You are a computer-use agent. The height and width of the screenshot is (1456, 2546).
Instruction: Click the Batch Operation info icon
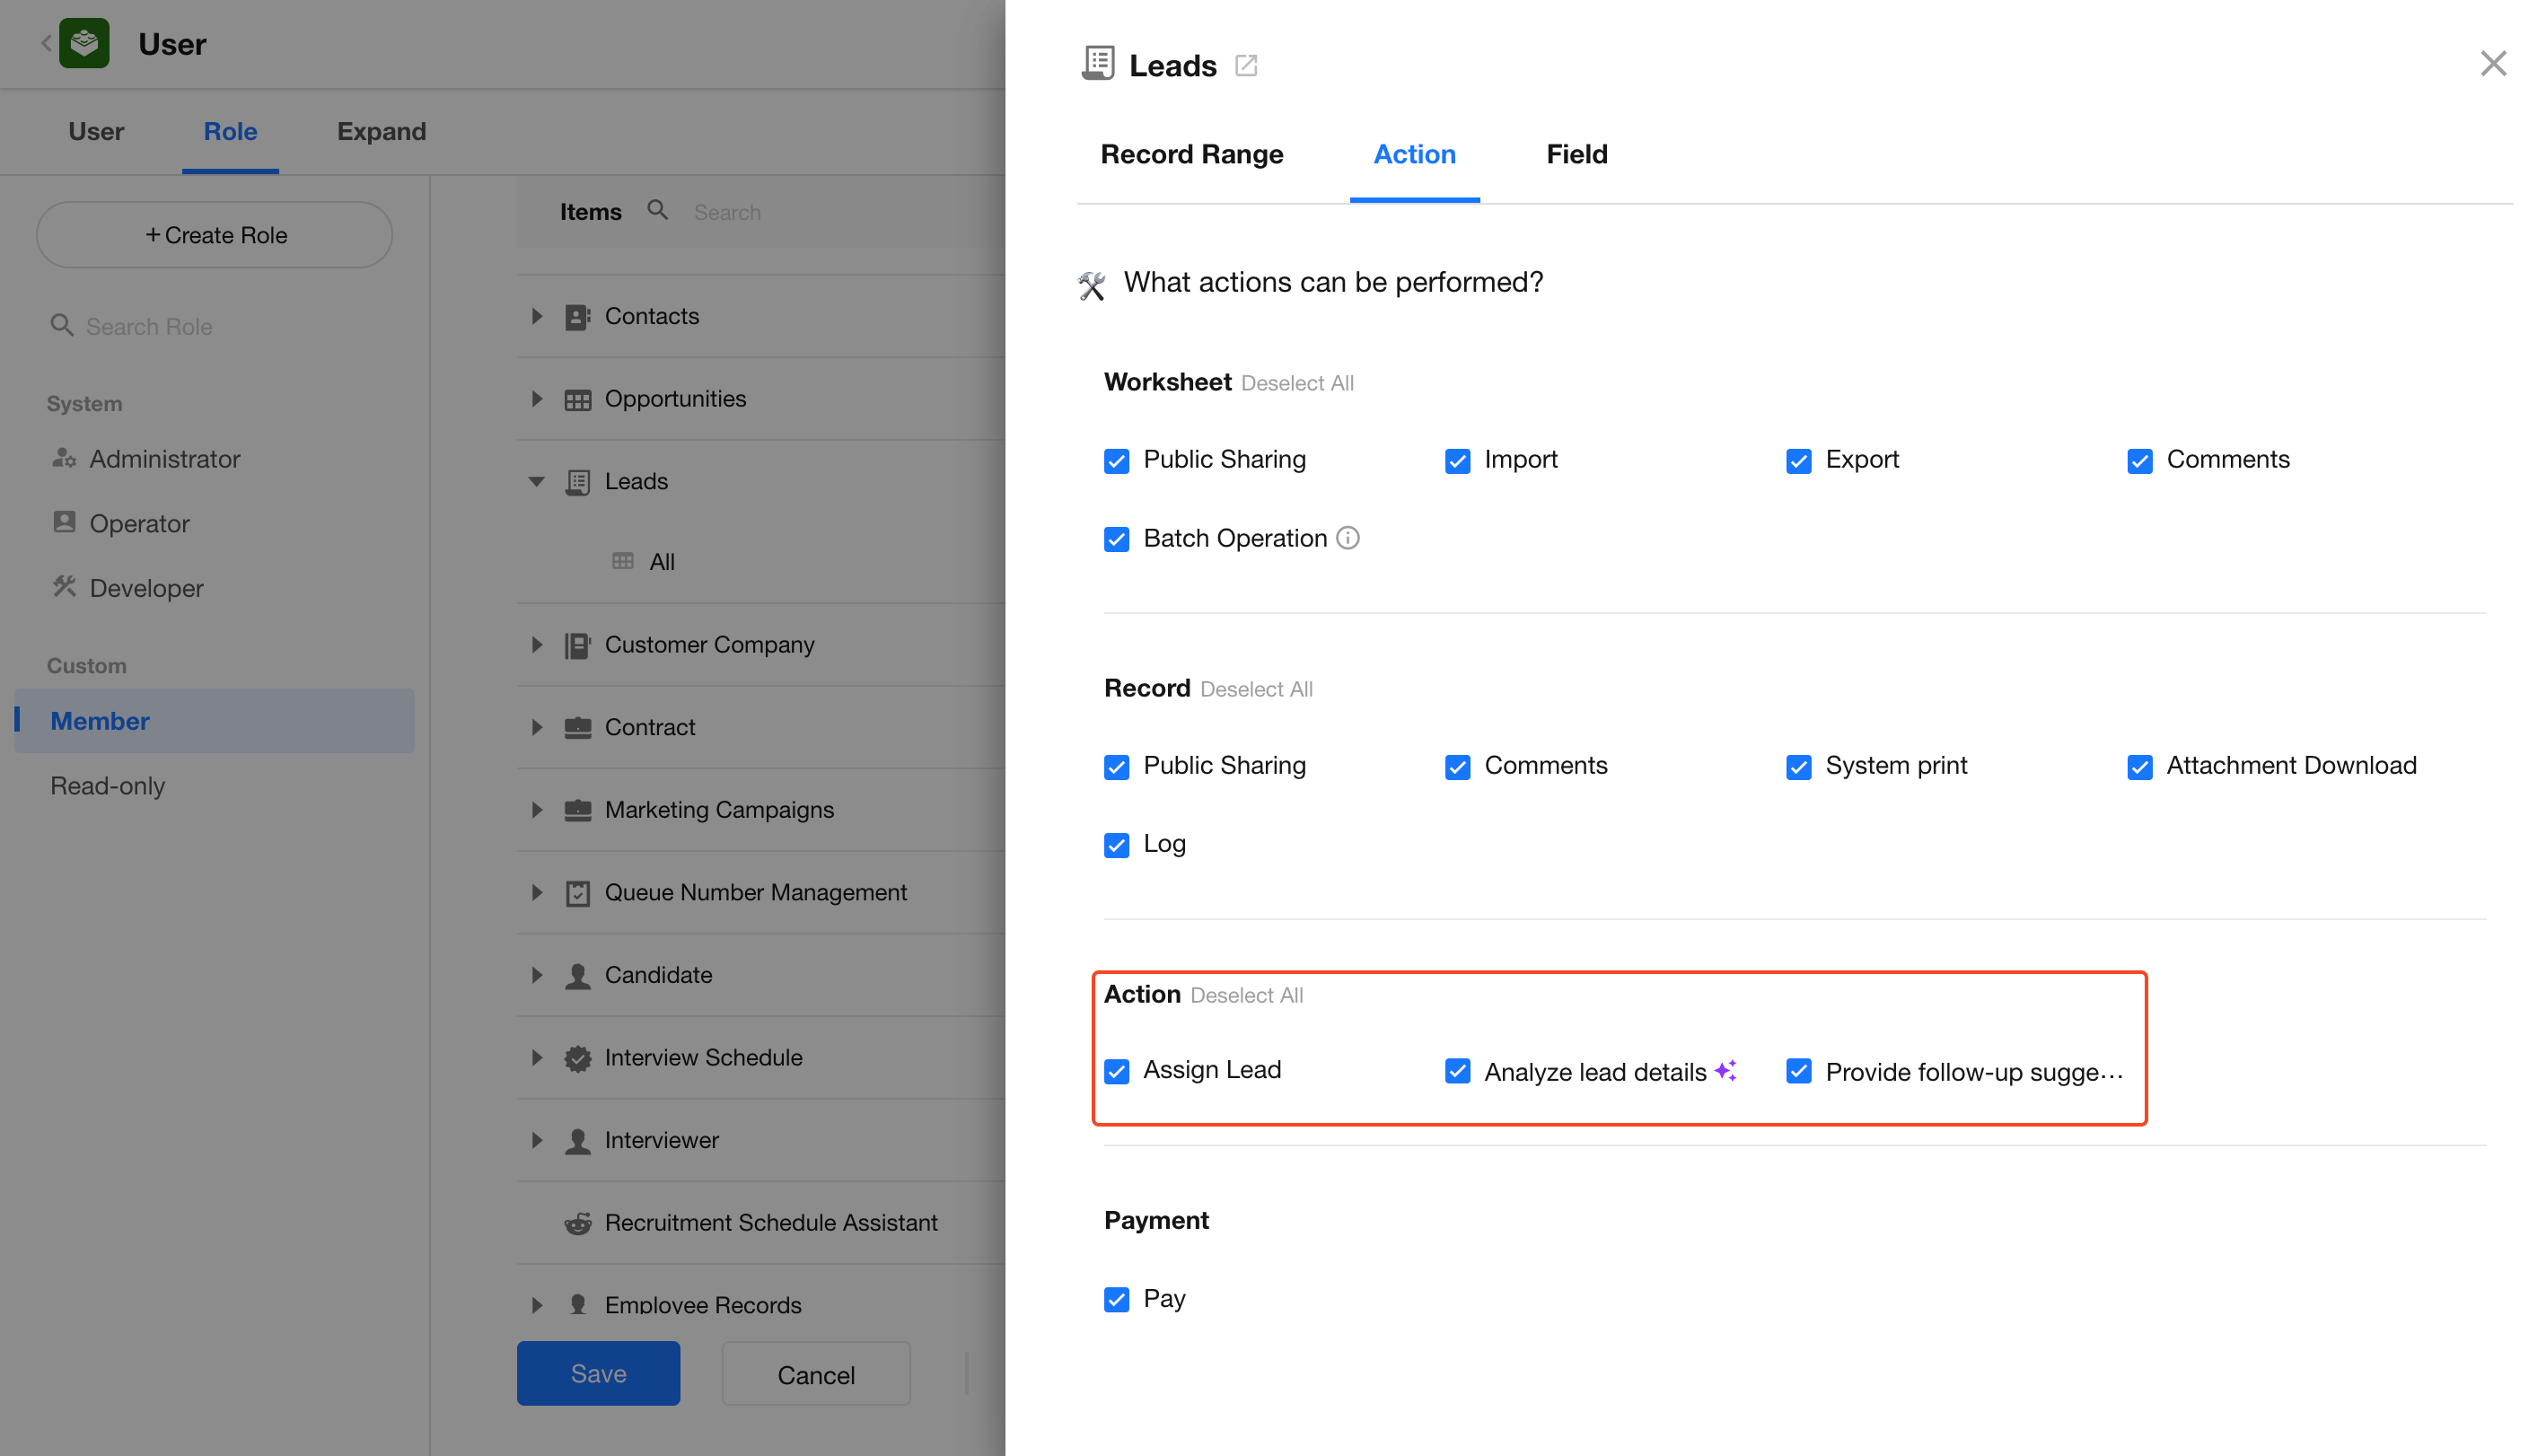pyautogui.click(x=1348, y=538)
